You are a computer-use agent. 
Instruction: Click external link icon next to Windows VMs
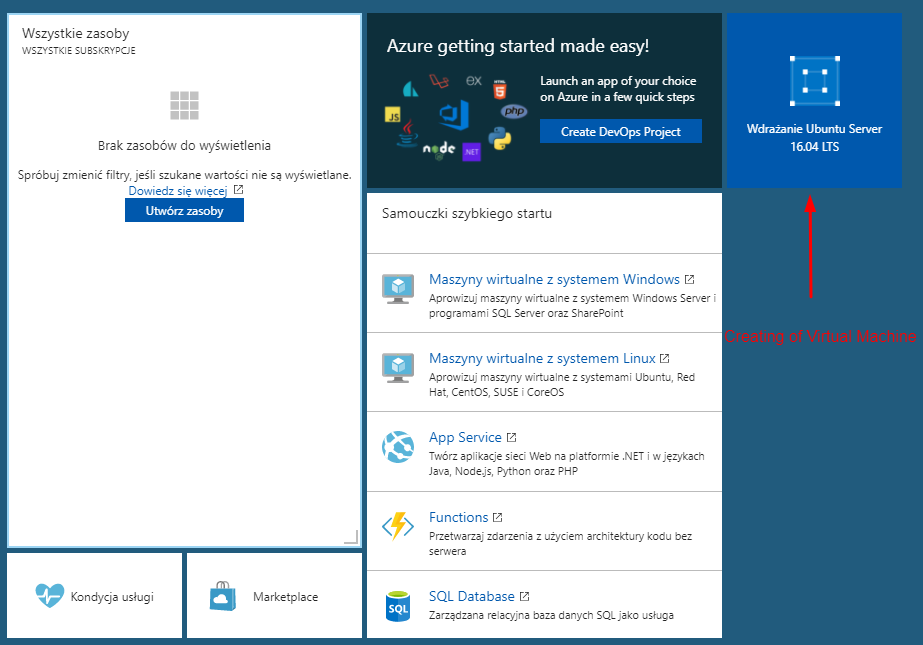[x=689, y=279]
